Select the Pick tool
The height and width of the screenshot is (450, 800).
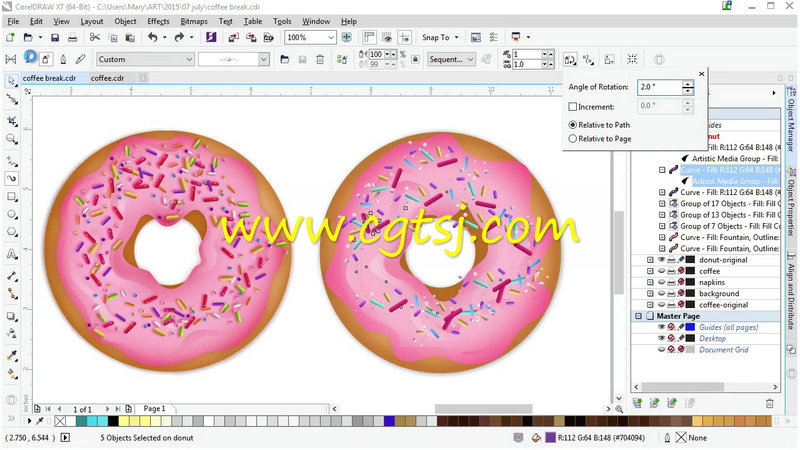(x=11, y=81)
